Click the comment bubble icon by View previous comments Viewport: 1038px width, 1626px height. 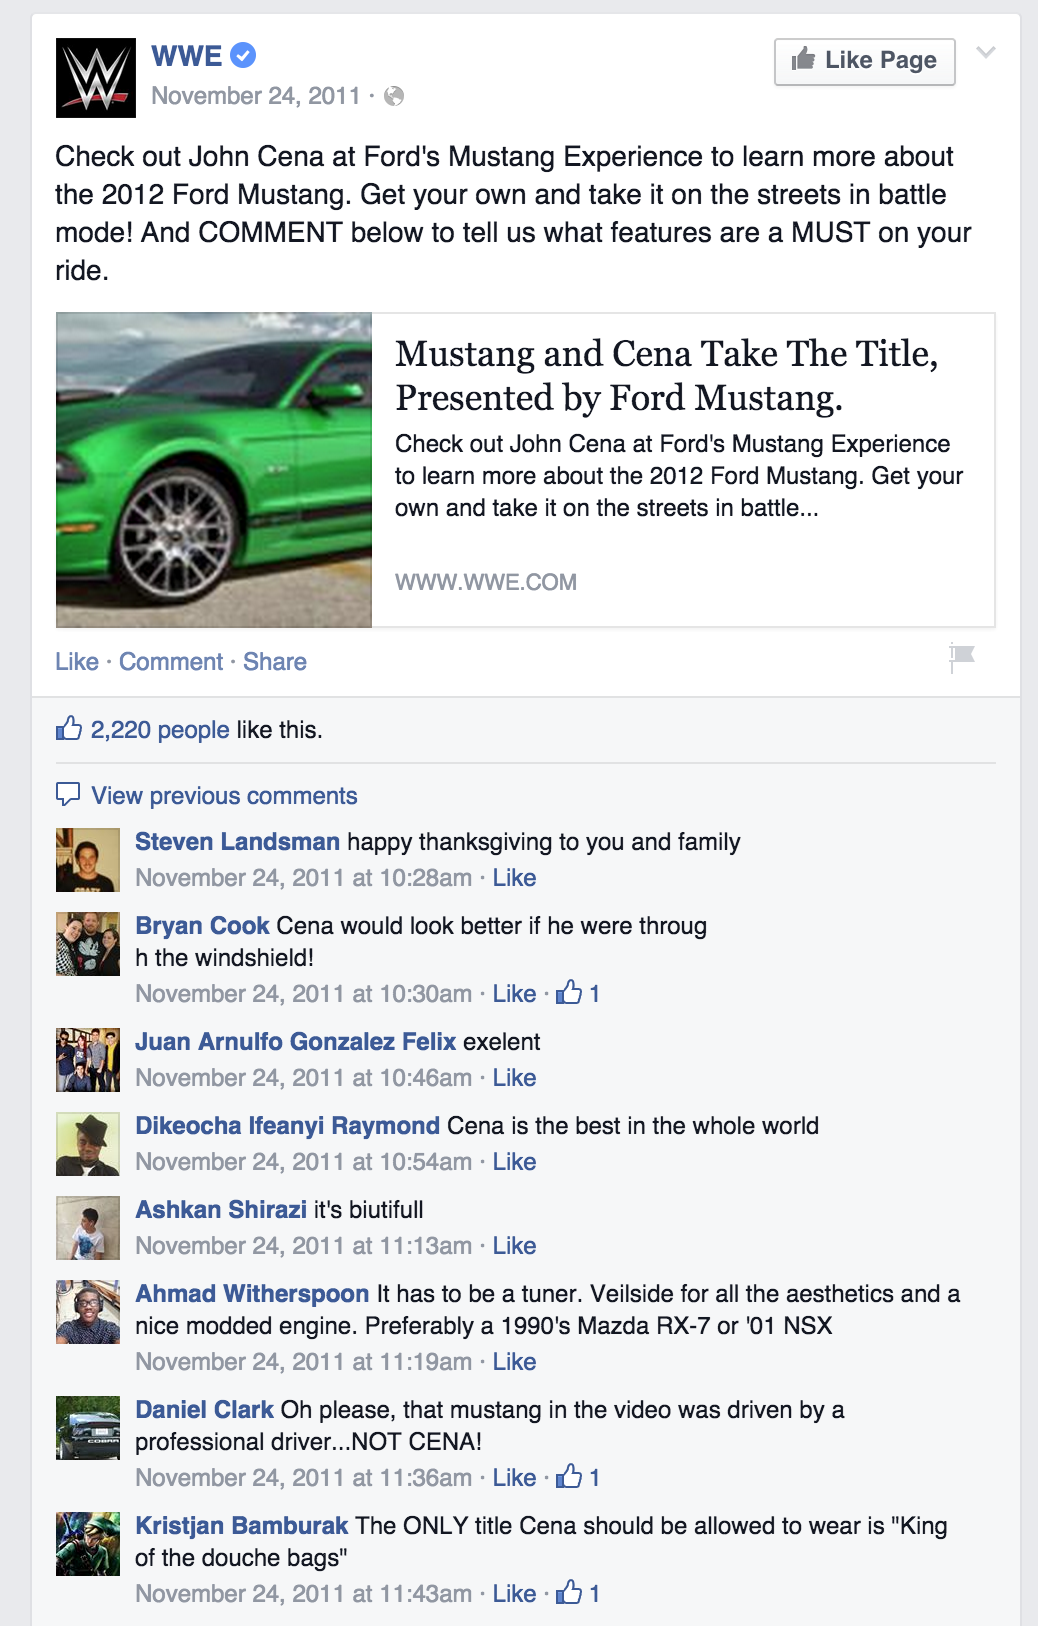pos(68,794)
